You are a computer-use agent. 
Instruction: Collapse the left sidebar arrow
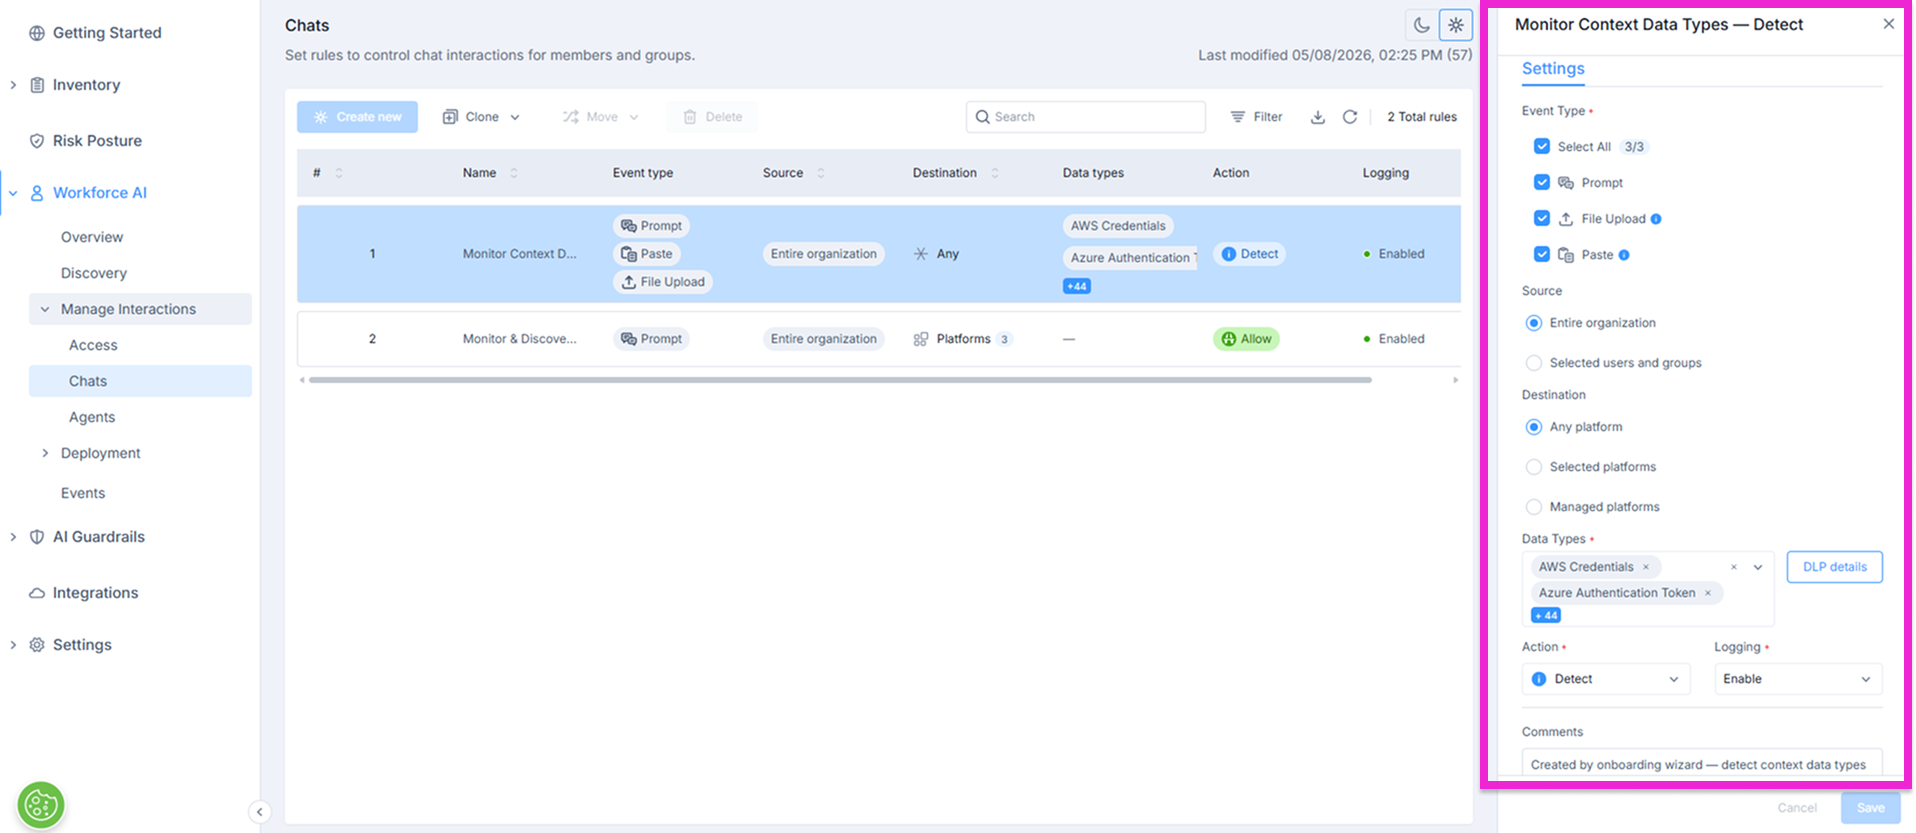pyautogui.click(x=259, y=812)
